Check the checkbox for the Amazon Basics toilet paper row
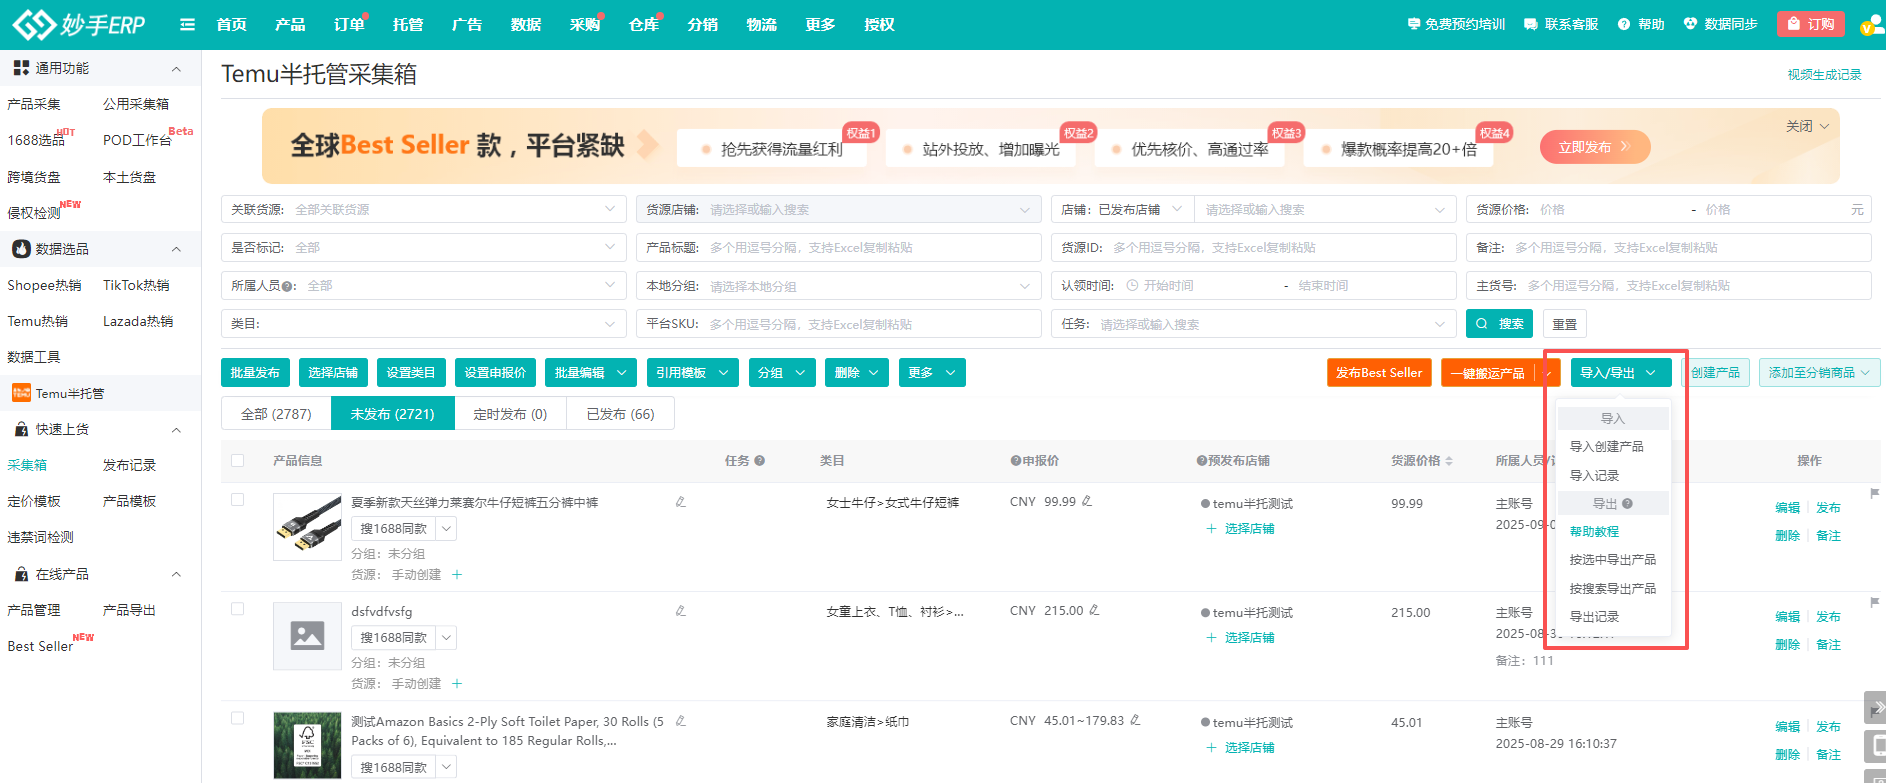 (x=237, y=718)
